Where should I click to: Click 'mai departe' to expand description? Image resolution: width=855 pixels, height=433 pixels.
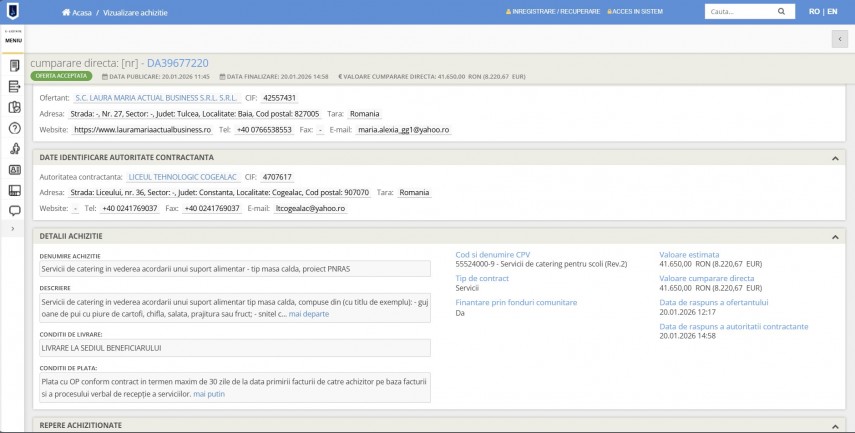pyautogui.click(x=308, y=314)
